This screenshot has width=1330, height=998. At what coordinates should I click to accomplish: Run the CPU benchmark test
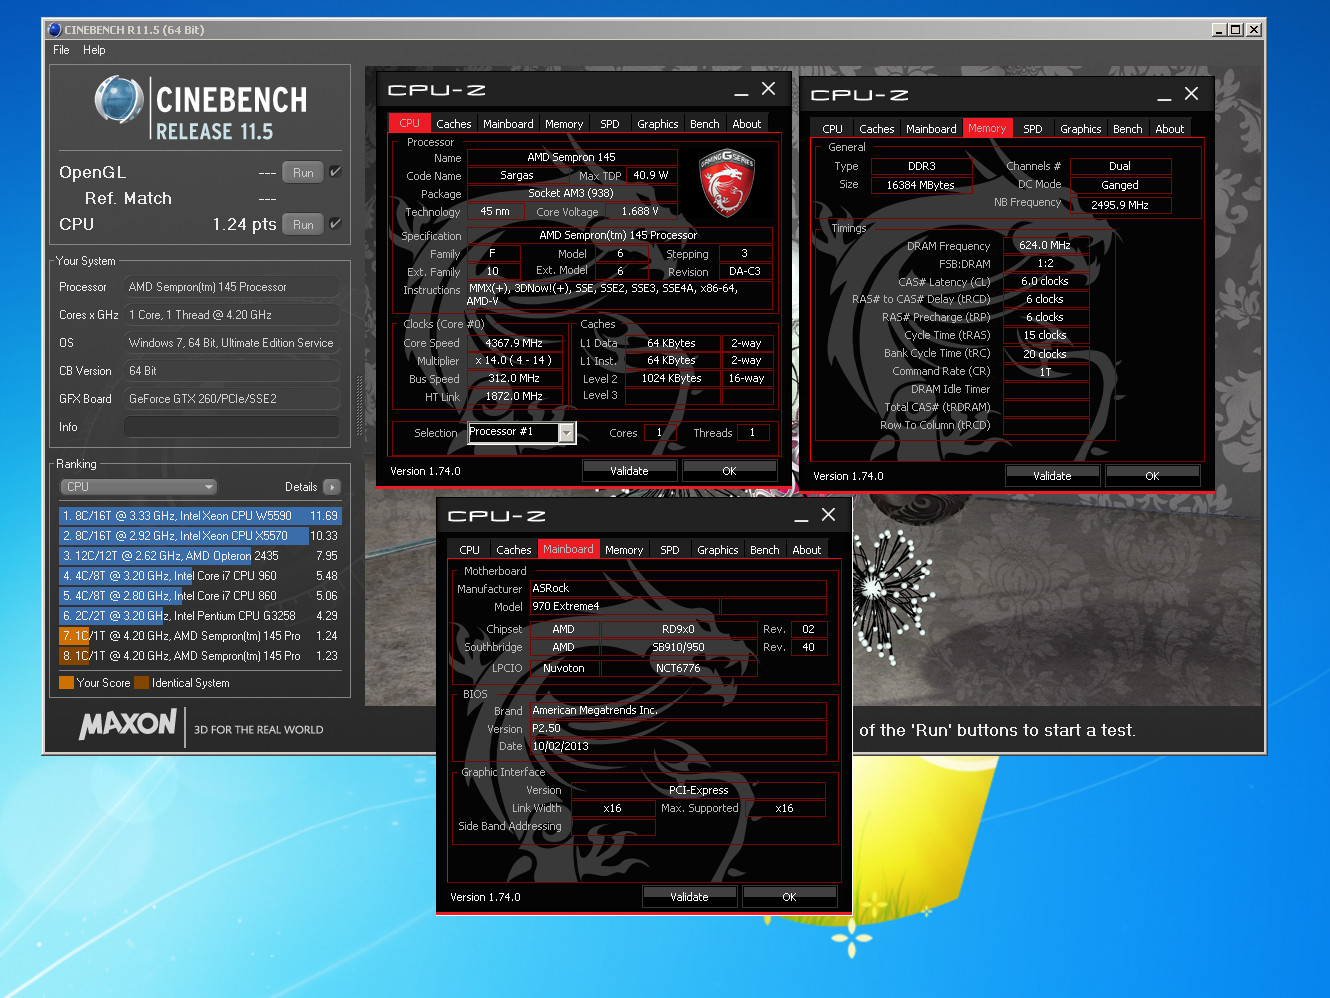click(x=303, y=224)
